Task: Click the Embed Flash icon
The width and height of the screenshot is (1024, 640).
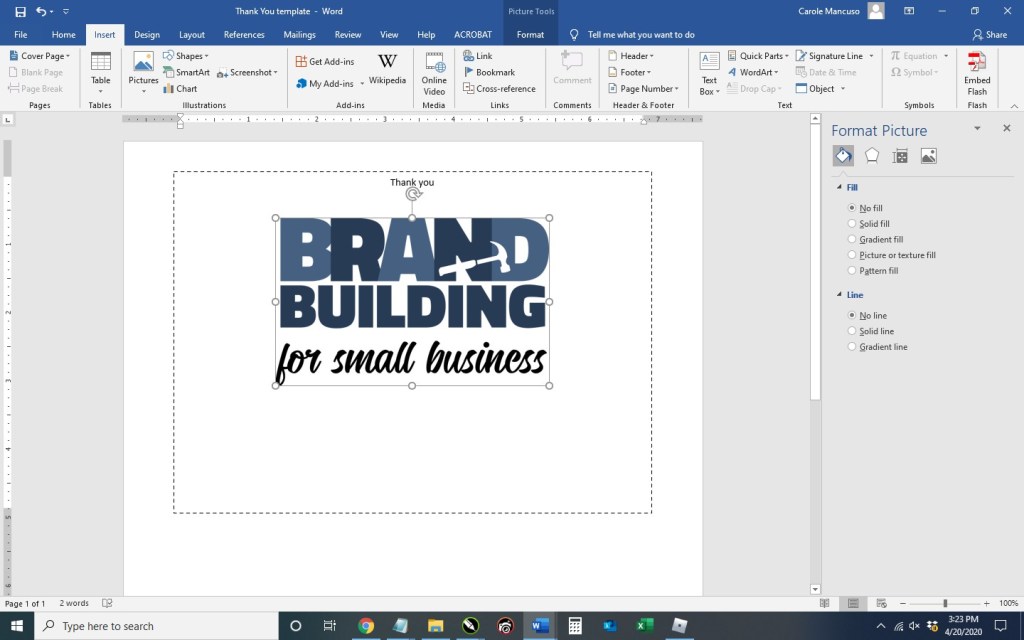Action: click(977, 70)
